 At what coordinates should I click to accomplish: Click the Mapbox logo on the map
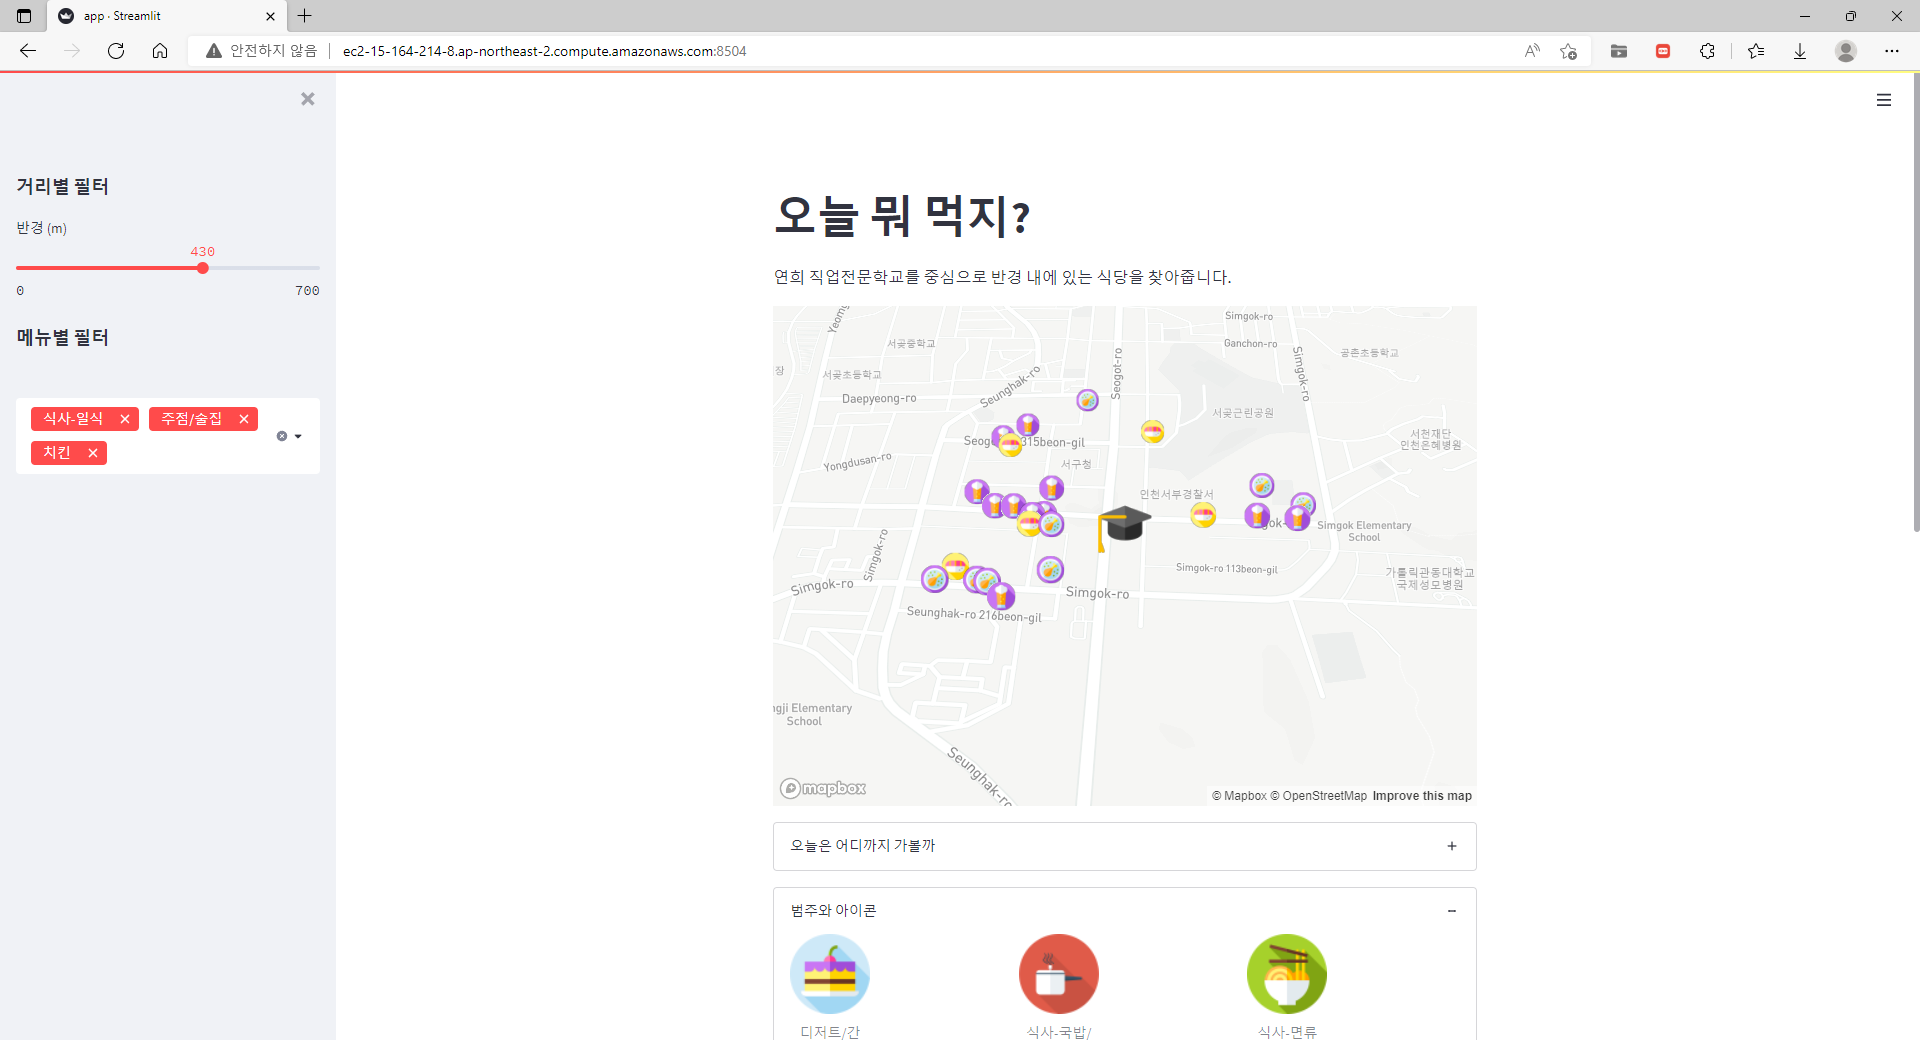click(x=822, y=788)
